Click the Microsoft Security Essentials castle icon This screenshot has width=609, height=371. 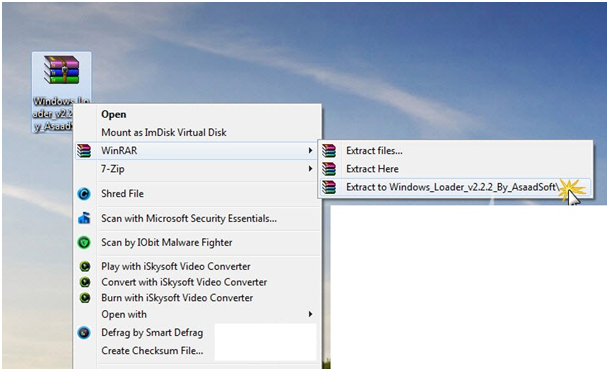[84, 218]
